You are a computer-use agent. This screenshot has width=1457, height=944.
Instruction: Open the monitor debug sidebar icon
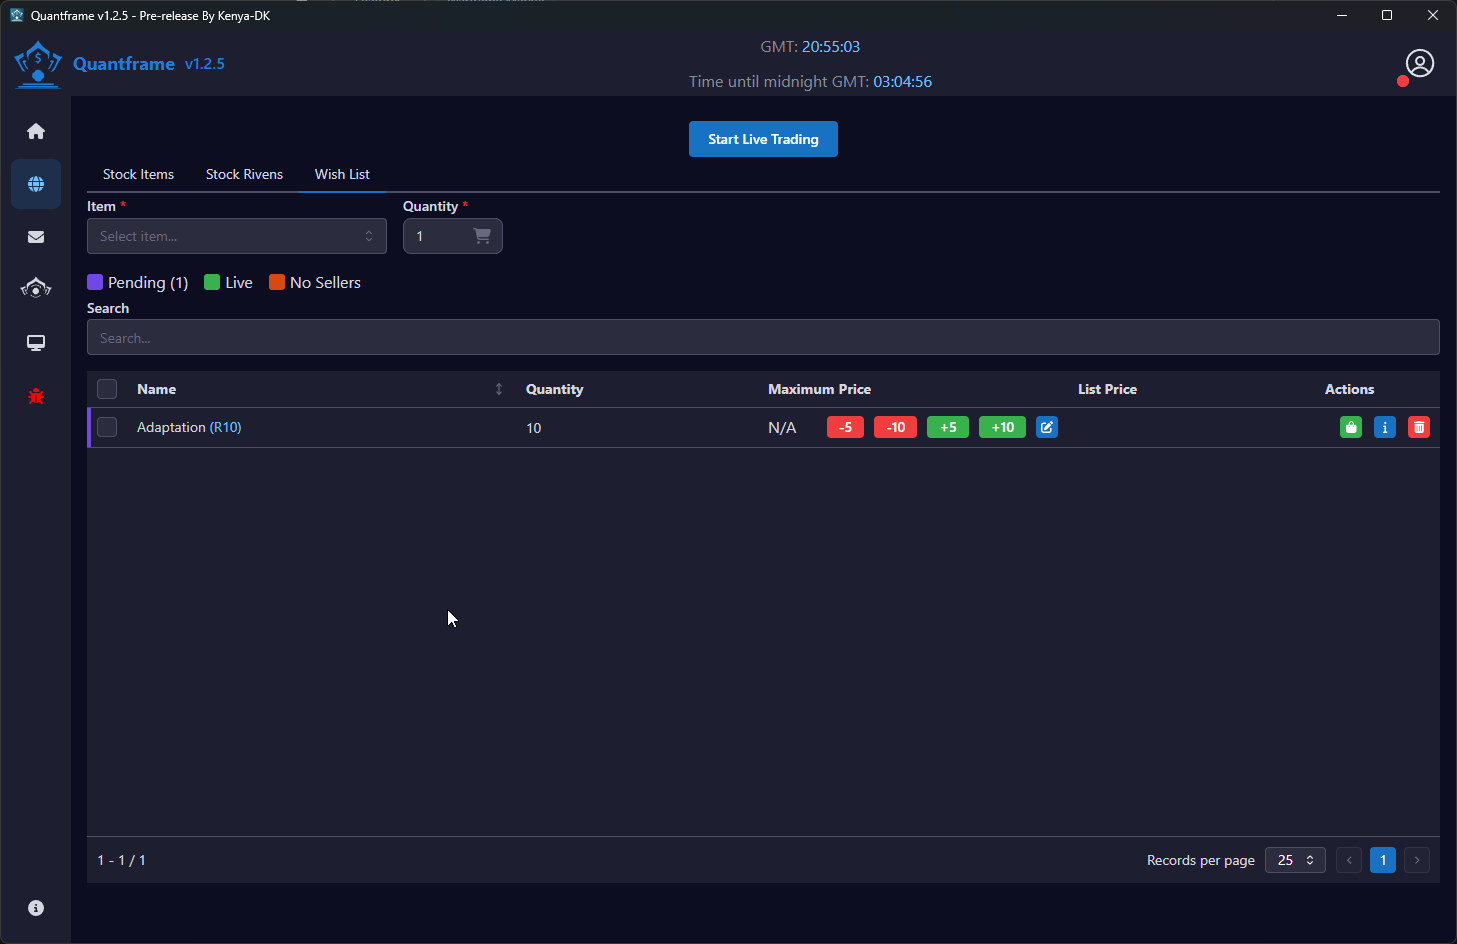coord(36,343)
